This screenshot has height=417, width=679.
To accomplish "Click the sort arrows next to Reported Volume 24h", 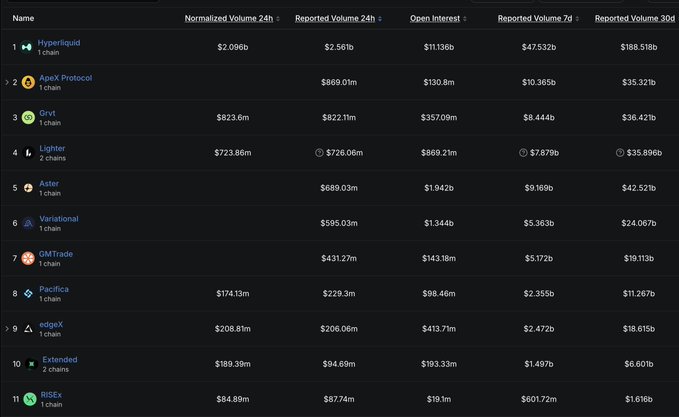I will (380, 19).
